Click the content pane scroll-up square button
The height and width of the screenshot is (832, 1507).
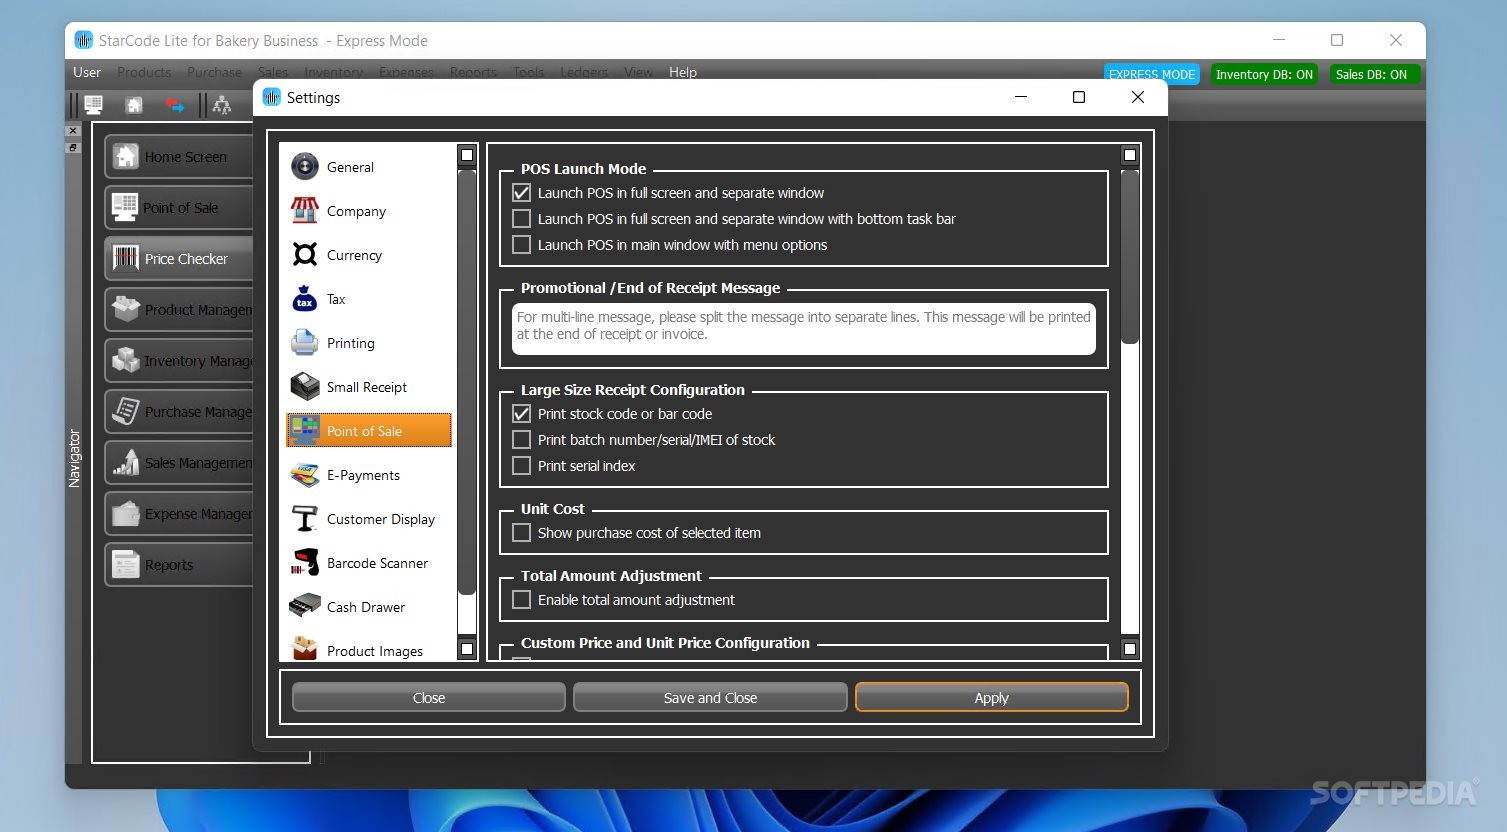coord(1130,155)
